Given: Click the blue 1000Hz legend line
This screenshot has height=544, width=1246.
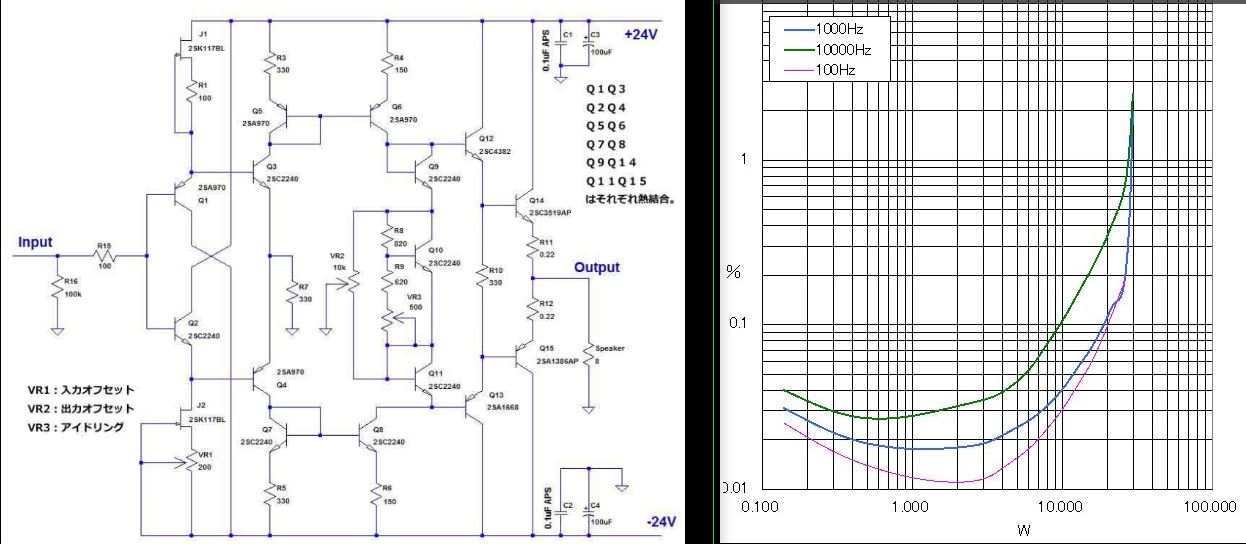Looking at the screenshot, I should coord(798,29).
